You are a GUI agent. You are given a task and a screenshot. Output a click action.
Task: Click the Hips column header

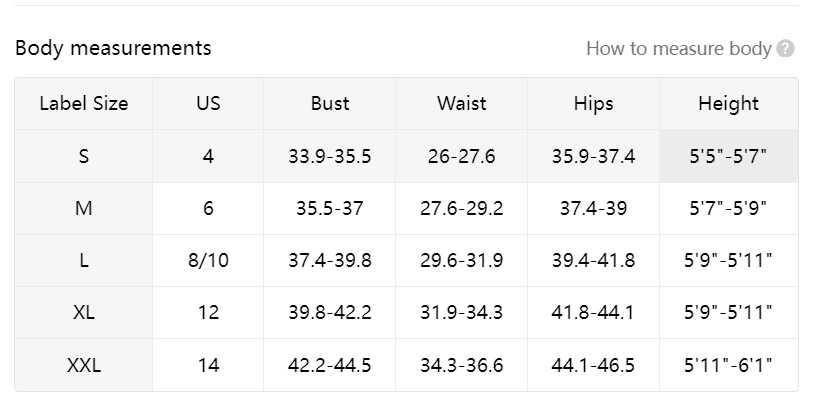tap(593, 103)
